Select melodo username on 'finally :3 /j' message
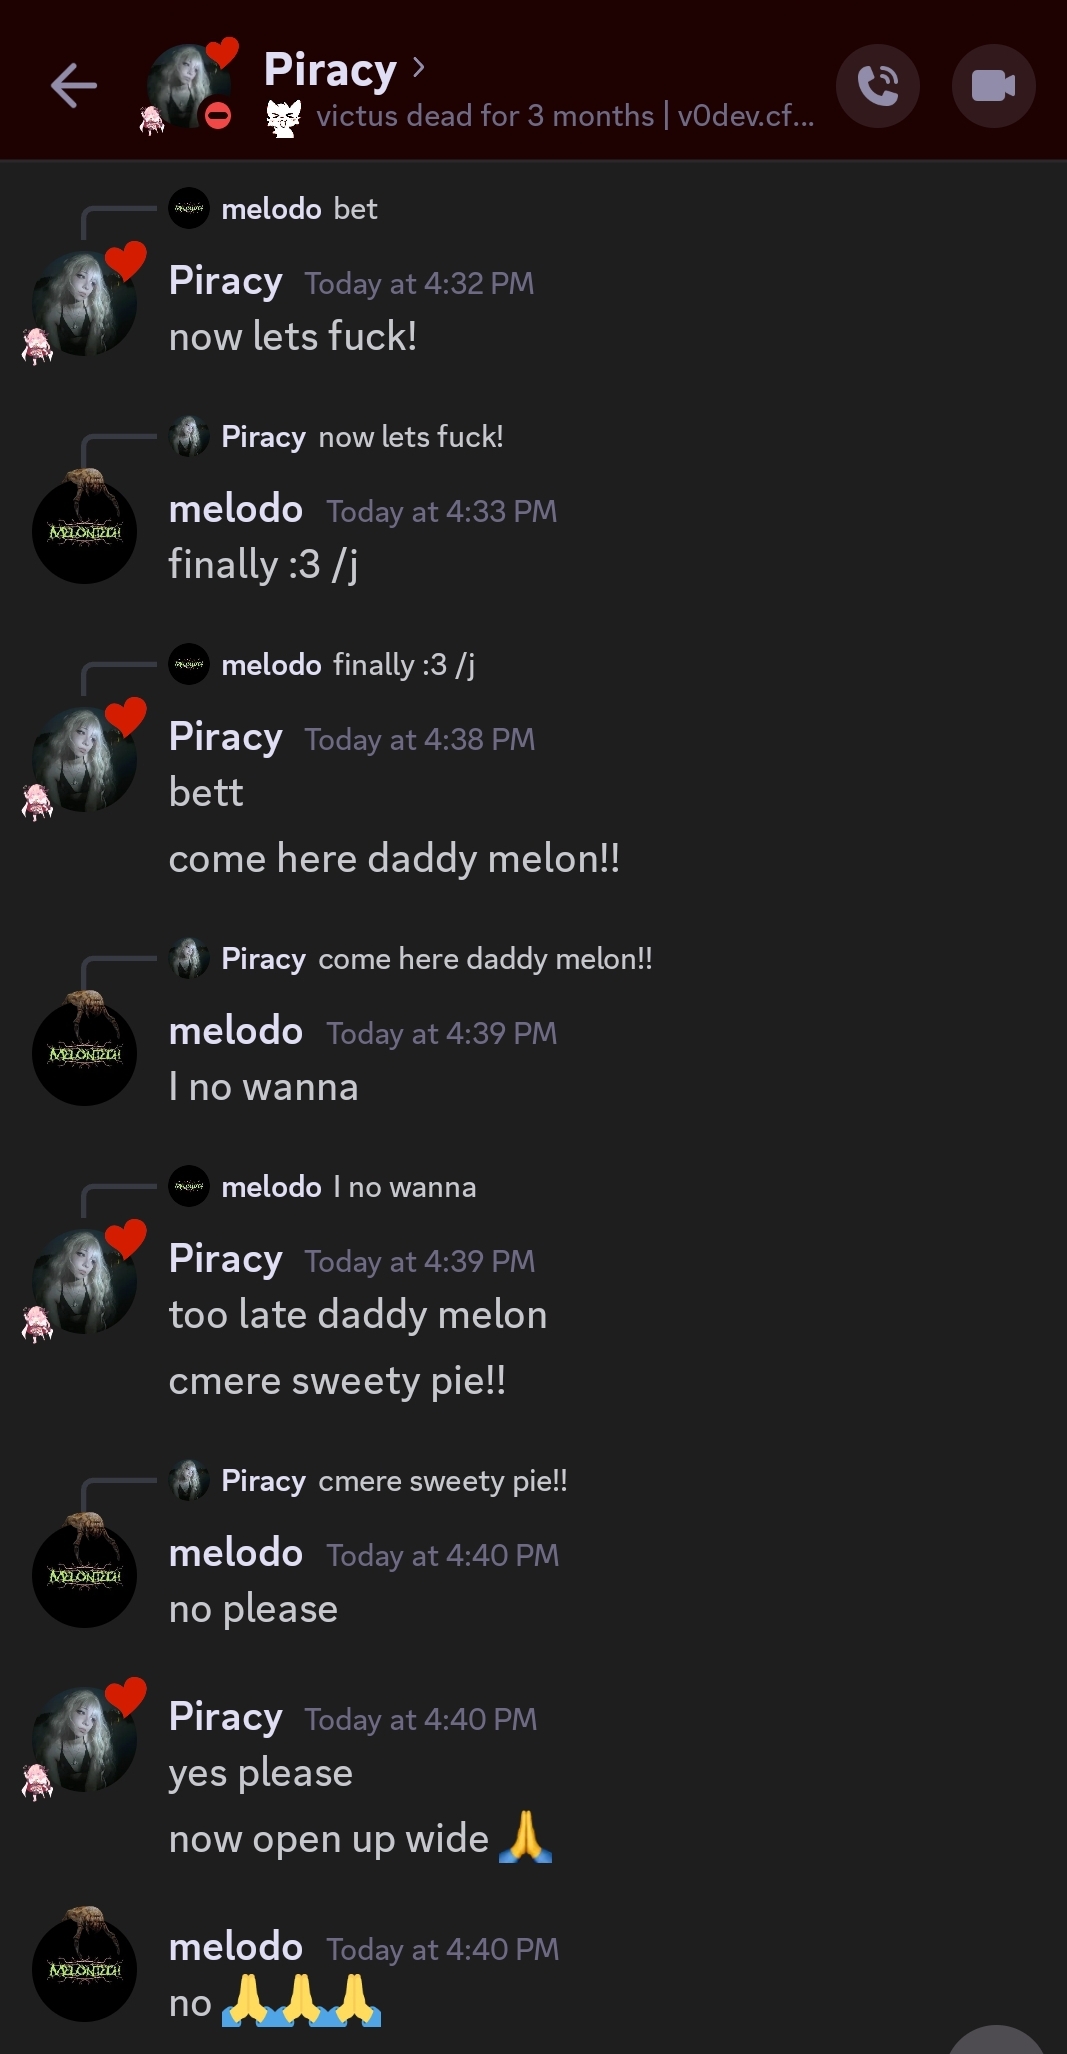Viewport: 1067px width, 2054px height. click(236, 509)
